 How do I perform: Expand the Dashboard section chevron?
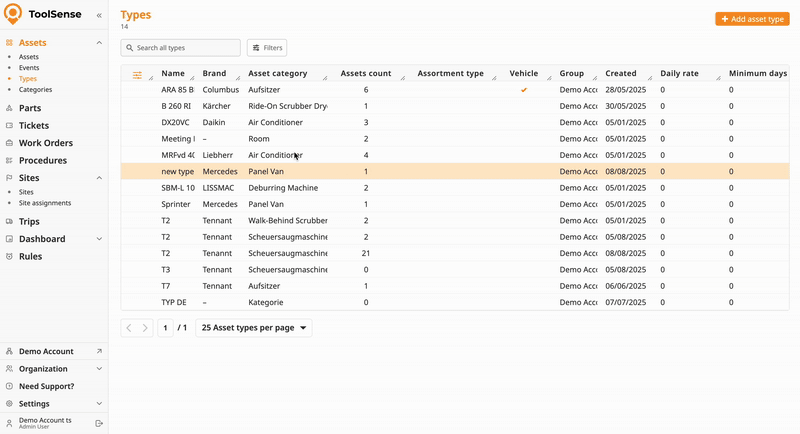click(x=99, y=239)
